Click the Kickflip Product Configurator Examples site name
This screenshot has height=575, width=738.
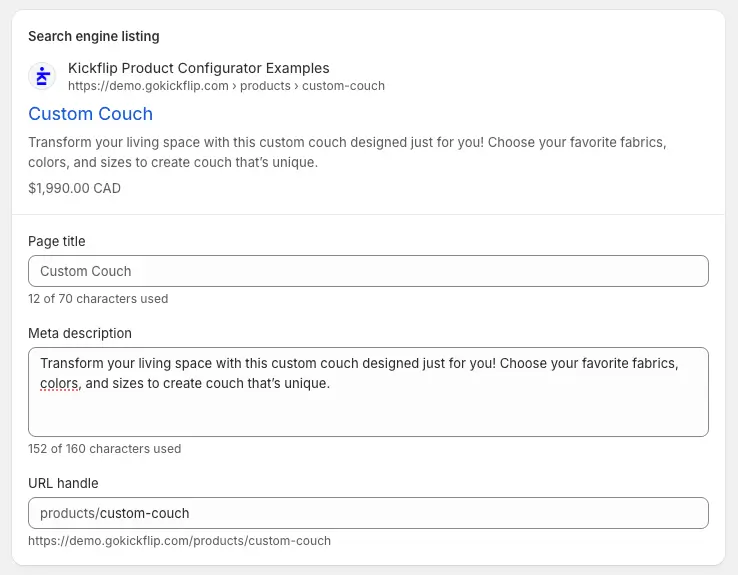point(198,68)
